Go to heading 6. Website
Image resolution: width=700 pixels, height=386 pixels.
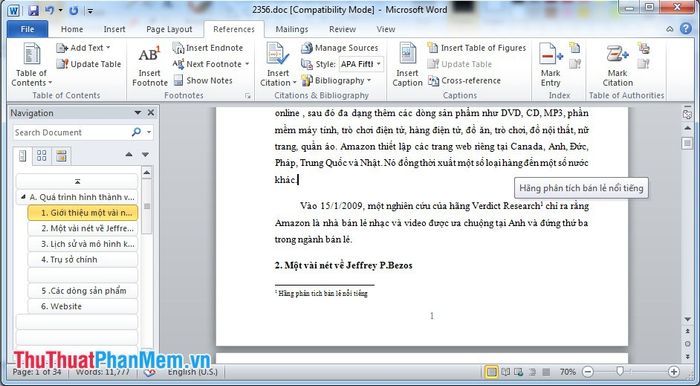coord(83,306)
